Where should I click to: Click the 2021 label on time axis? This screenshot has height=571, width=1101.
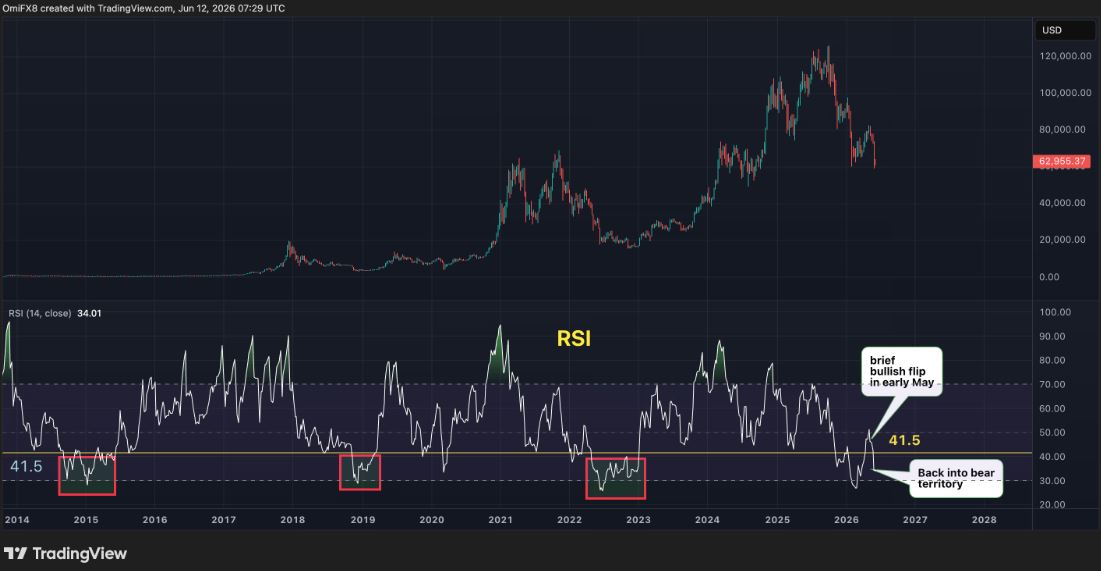pos(501,520)
